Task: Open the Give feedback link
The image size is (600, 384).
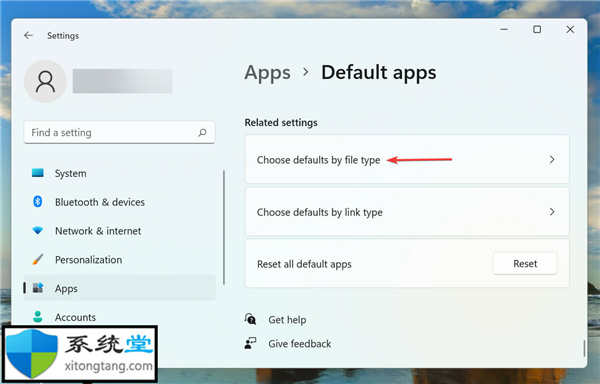Action: coord(300,343)
